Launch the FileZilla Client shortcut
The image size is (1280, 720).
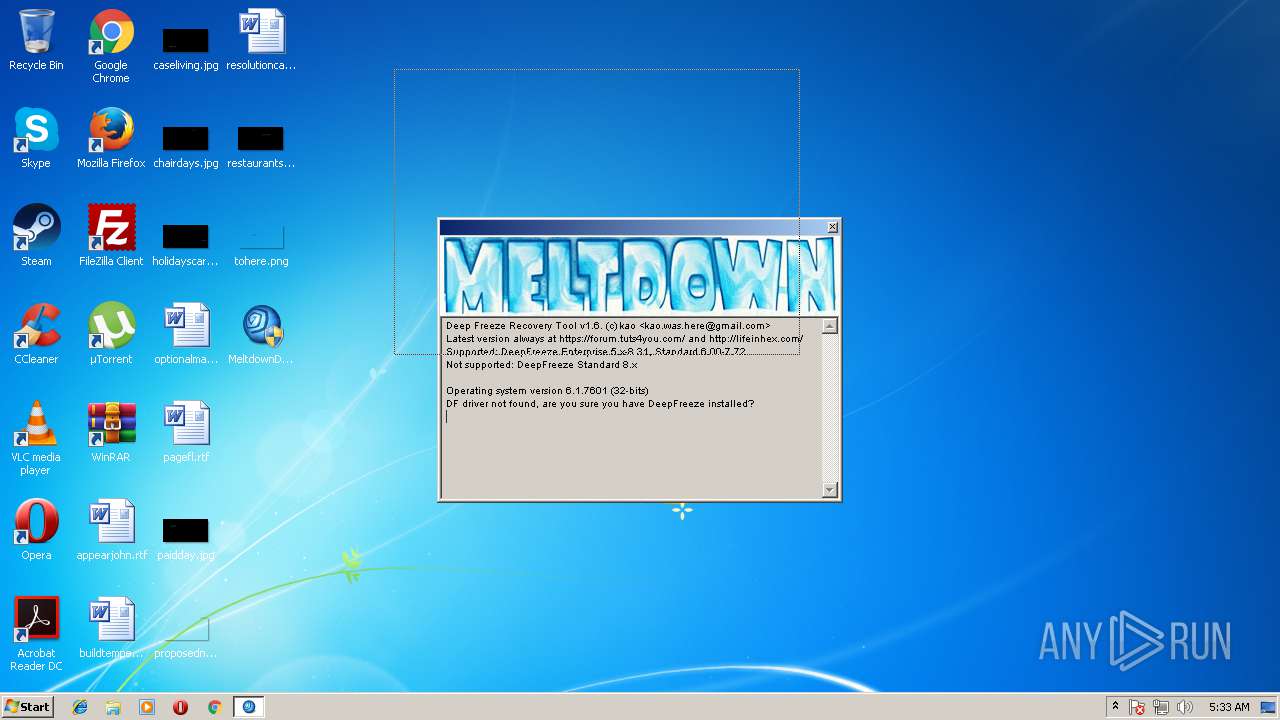[111, 236]
